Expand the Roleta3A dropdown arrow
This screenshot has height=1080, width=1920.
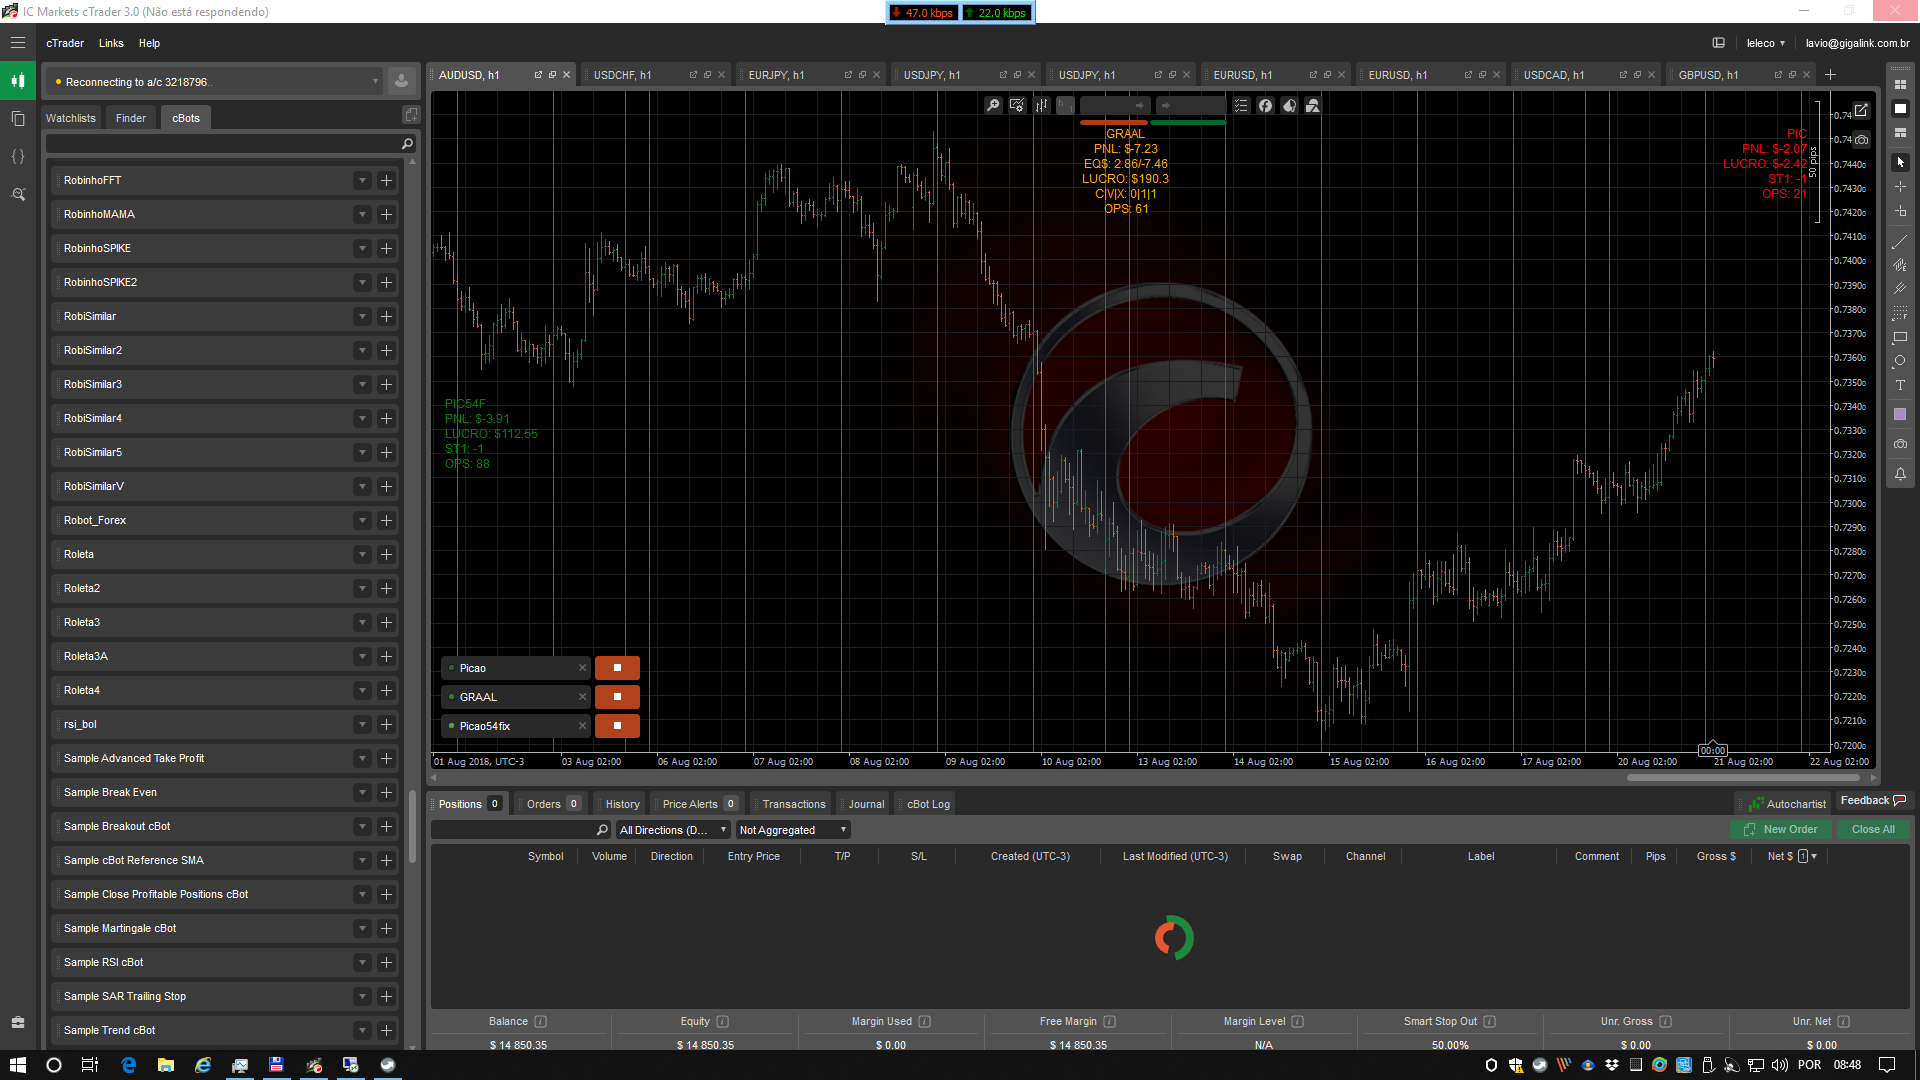tap(362, 657)
